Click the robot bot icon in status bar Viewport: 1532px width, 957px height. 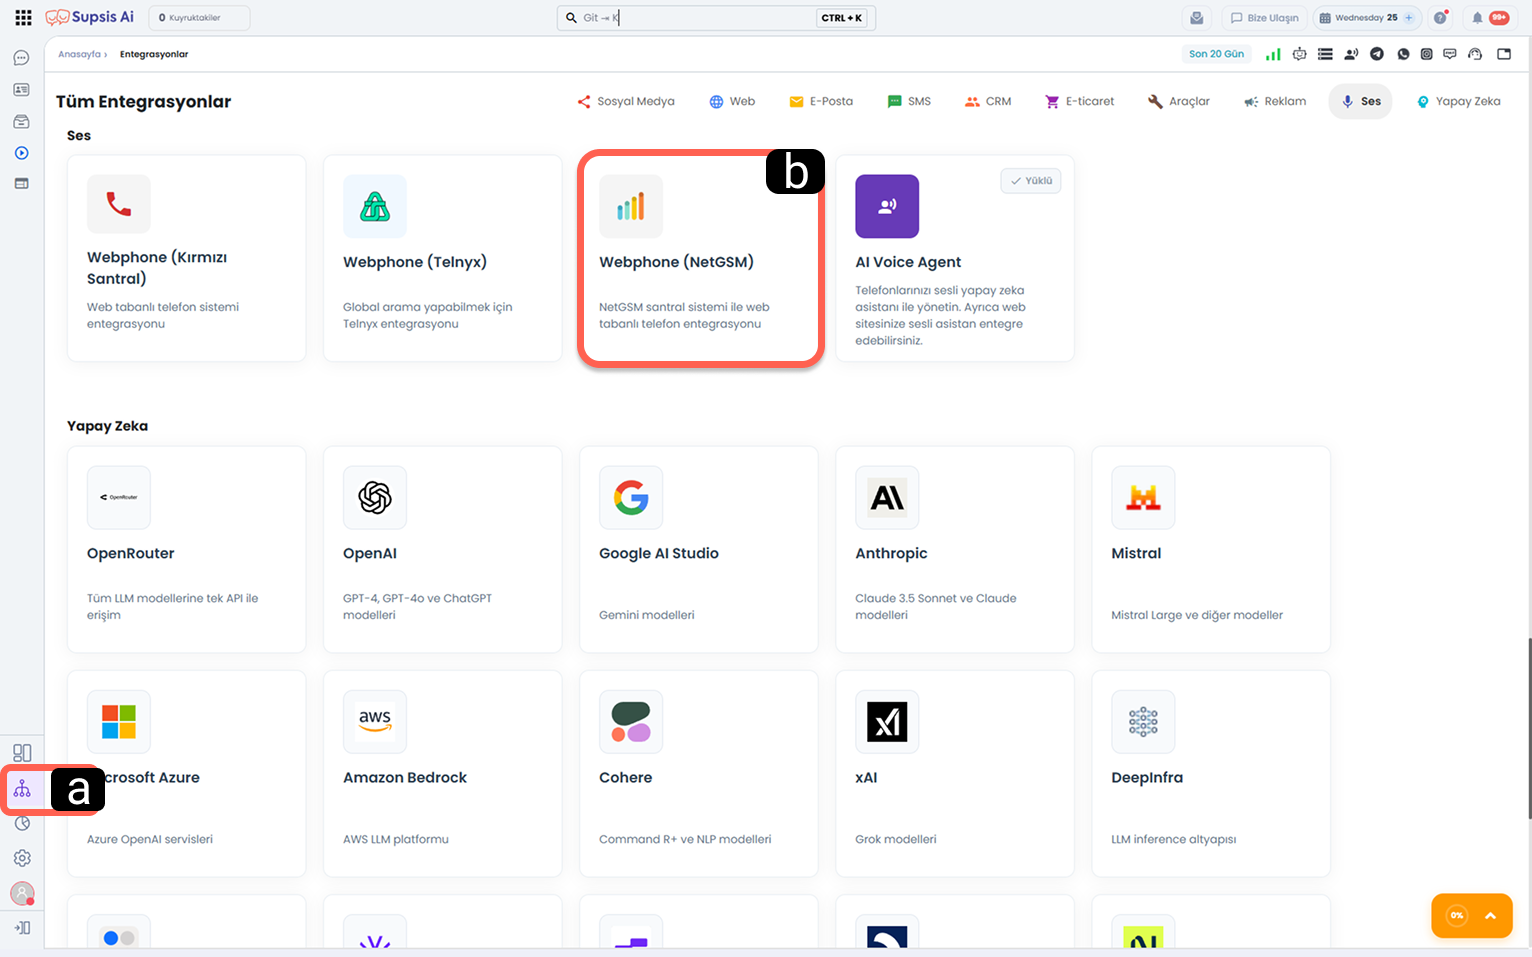tap(1299, 54)
